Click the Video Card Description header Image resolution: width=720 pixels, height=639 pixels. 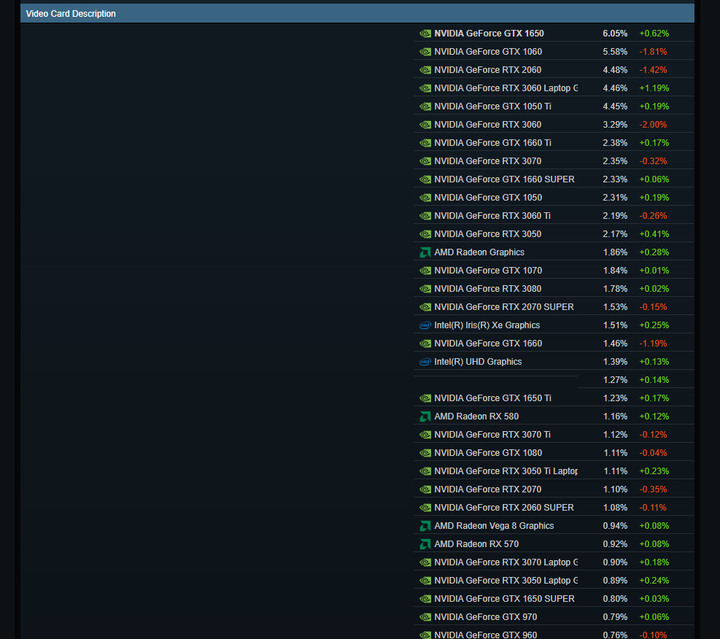(x=357, y=14)
